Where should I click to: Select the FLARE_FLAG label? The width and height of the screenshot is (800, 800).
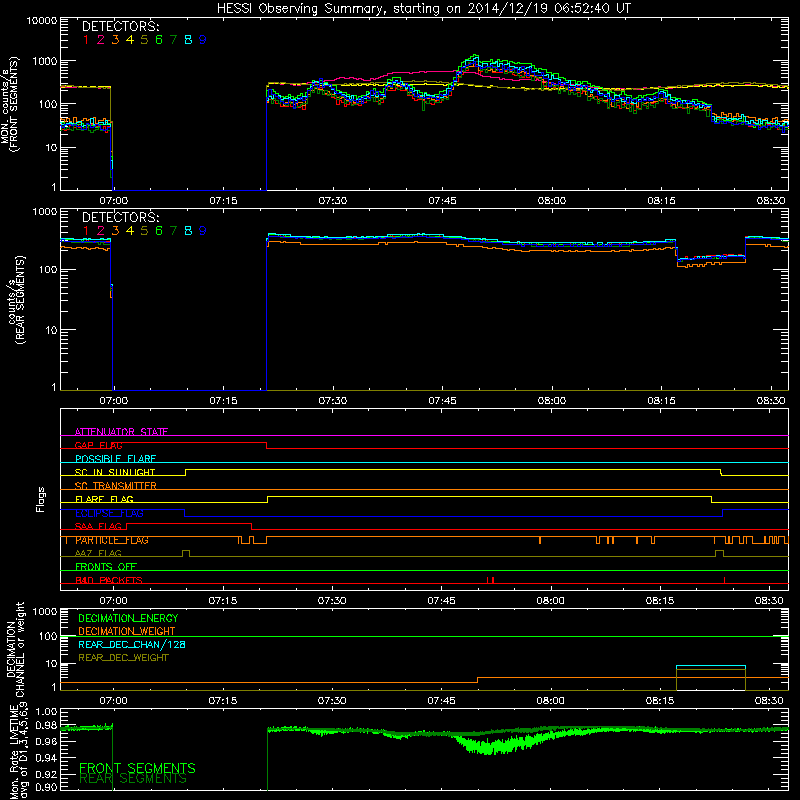(104, 499)
